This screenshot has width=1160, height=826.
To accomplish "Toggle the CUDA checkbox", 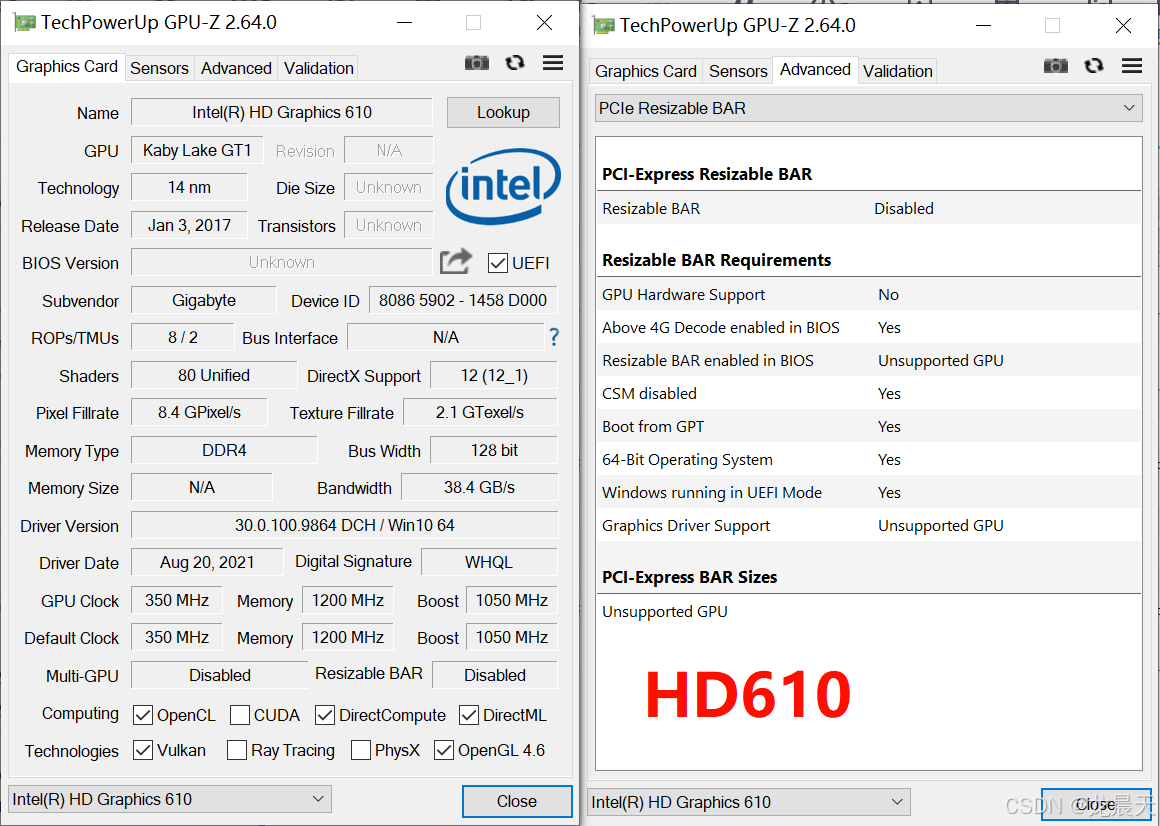I will point(240,715).
